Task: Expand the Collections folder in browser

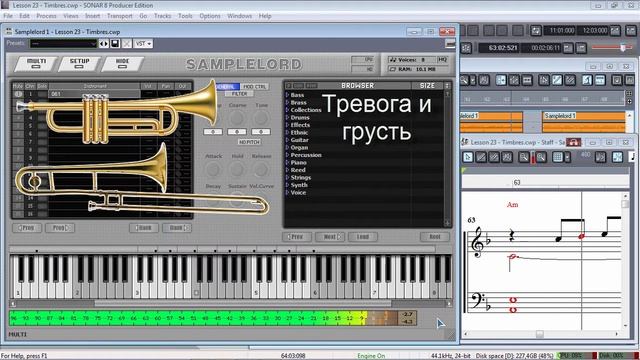Action: pos(287,110)
